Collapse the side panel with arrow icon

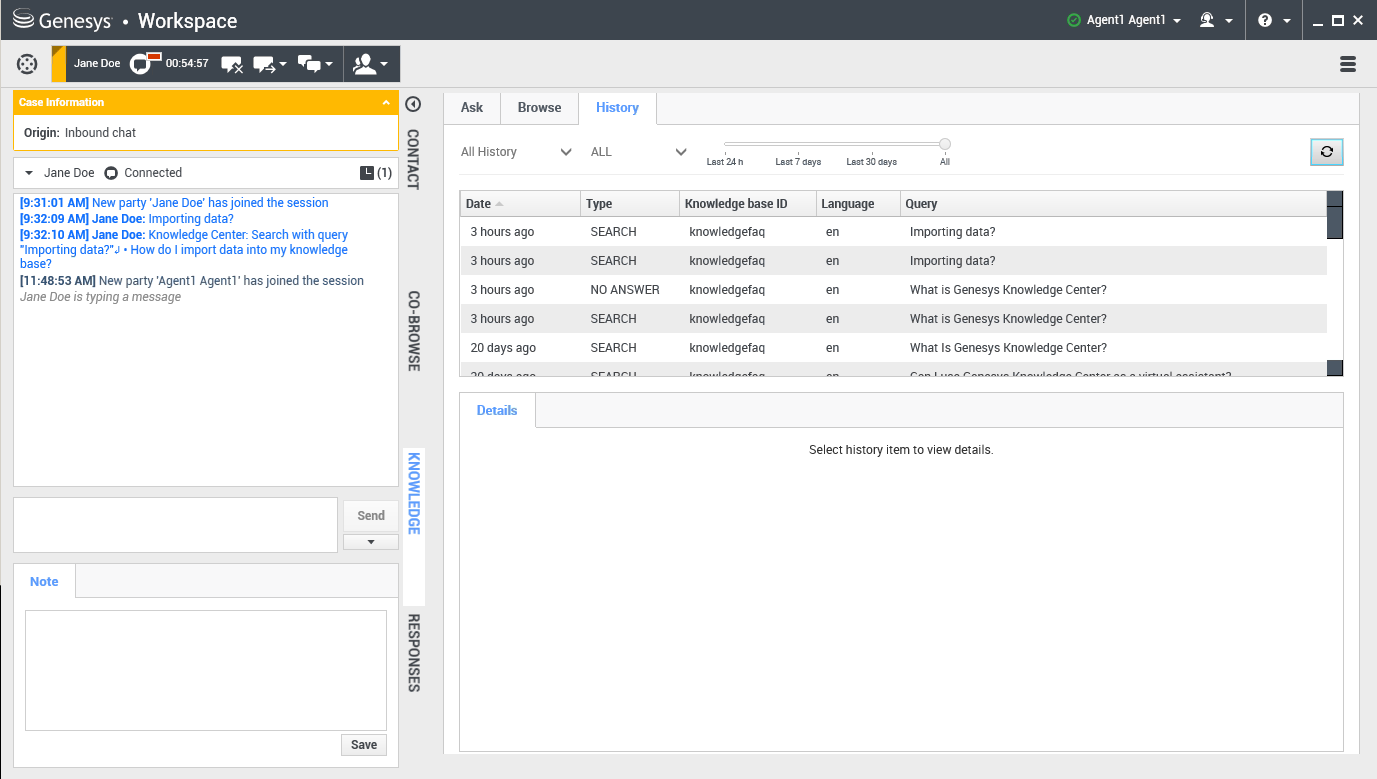[x=413, y=104]
